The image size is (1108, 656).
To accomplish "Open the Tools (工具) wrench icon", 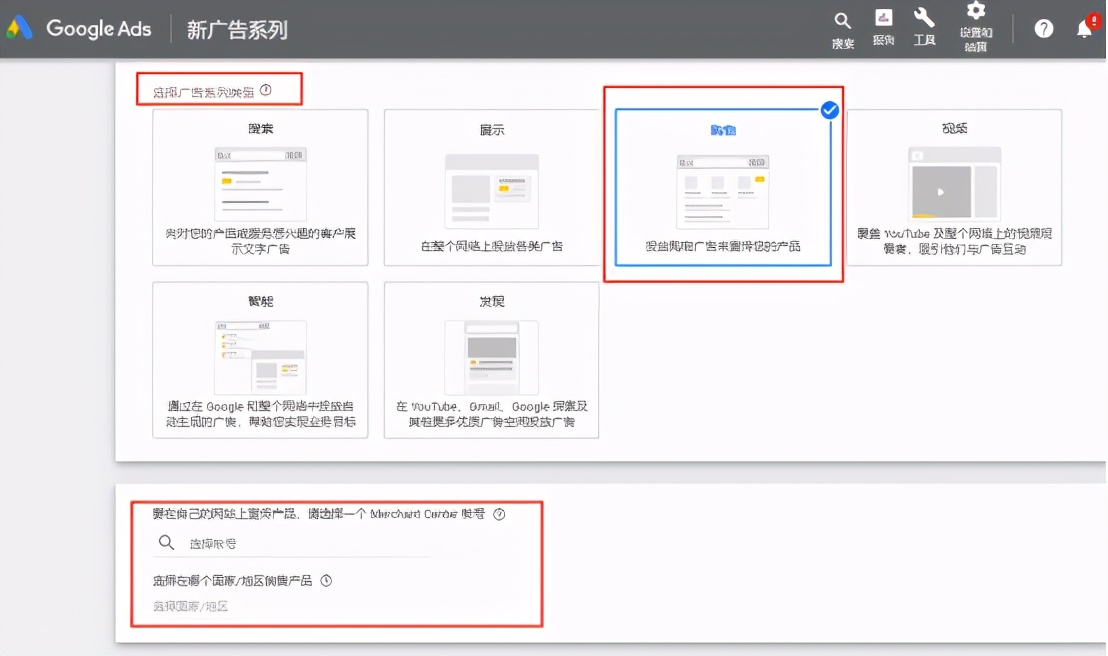I will click(923, 22).
